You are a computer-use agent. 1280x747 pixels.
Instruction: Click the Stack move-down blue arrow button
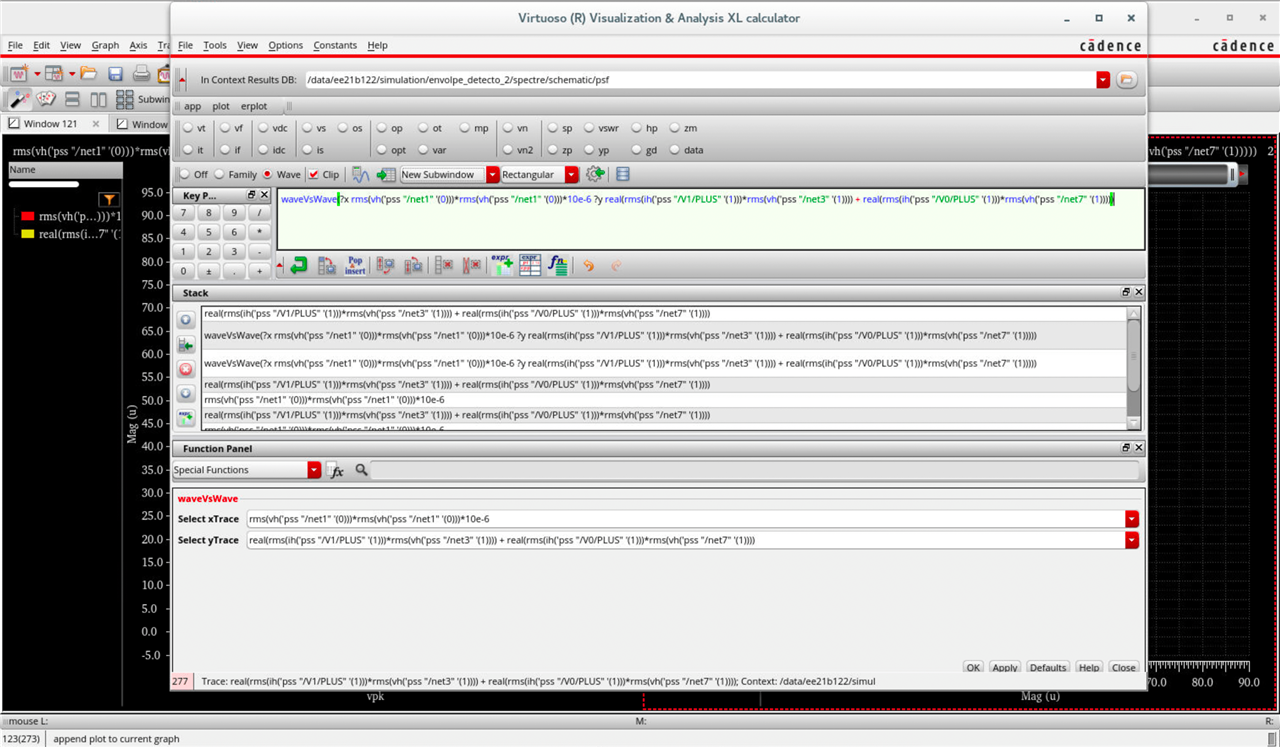tap(186, 393)
